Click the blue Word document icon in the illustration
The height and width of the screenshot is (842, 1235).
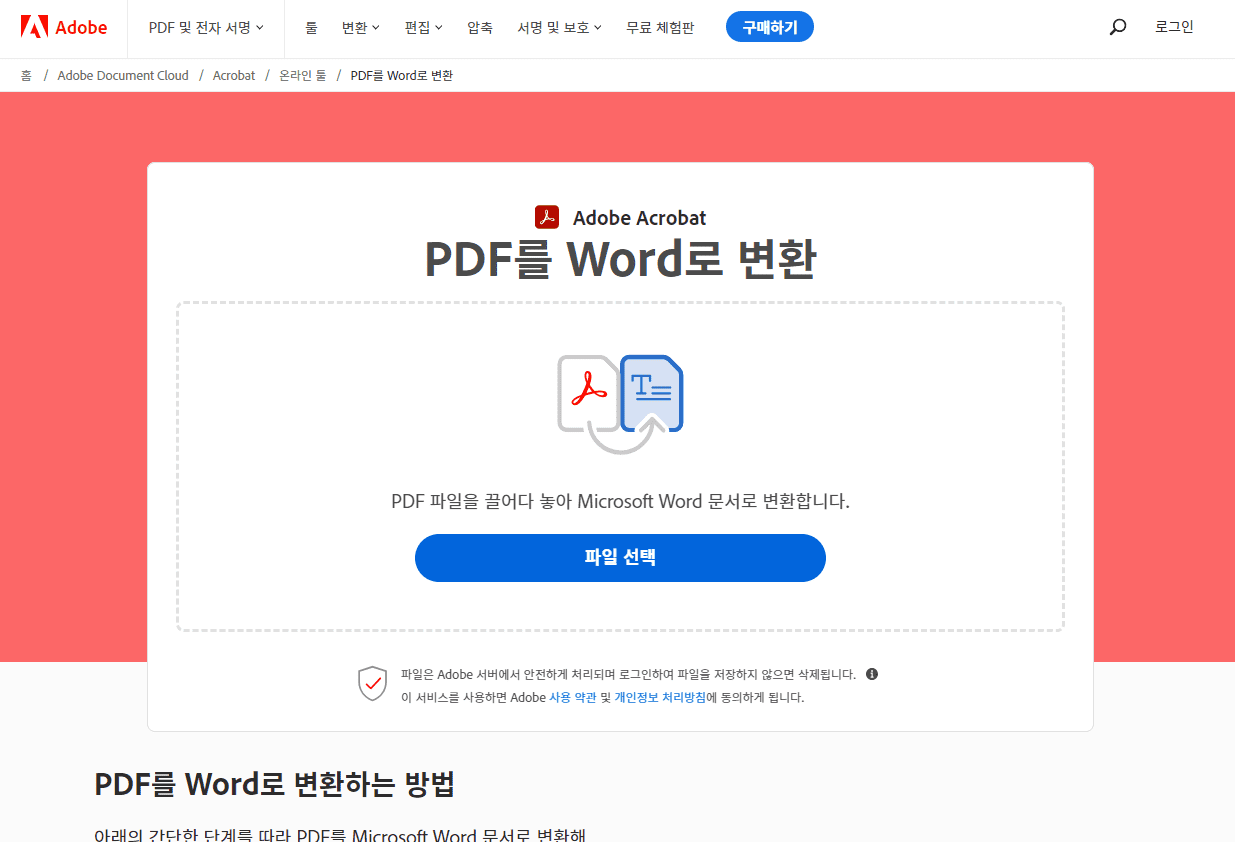point(652,390)
